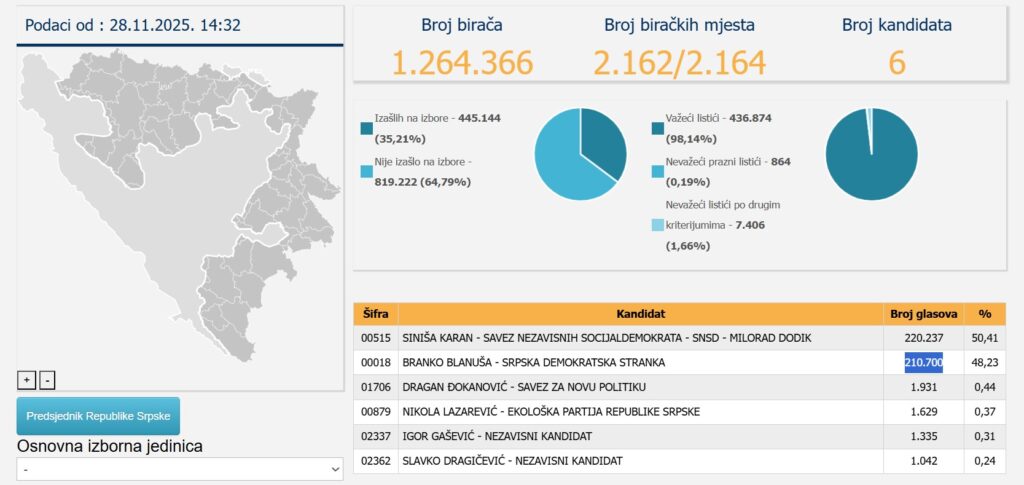The width and height of the screenshot is (1024, 485).
Task: Click the dark teal Izašlih na izbore swatch
Action: click(x=366, y=128)
